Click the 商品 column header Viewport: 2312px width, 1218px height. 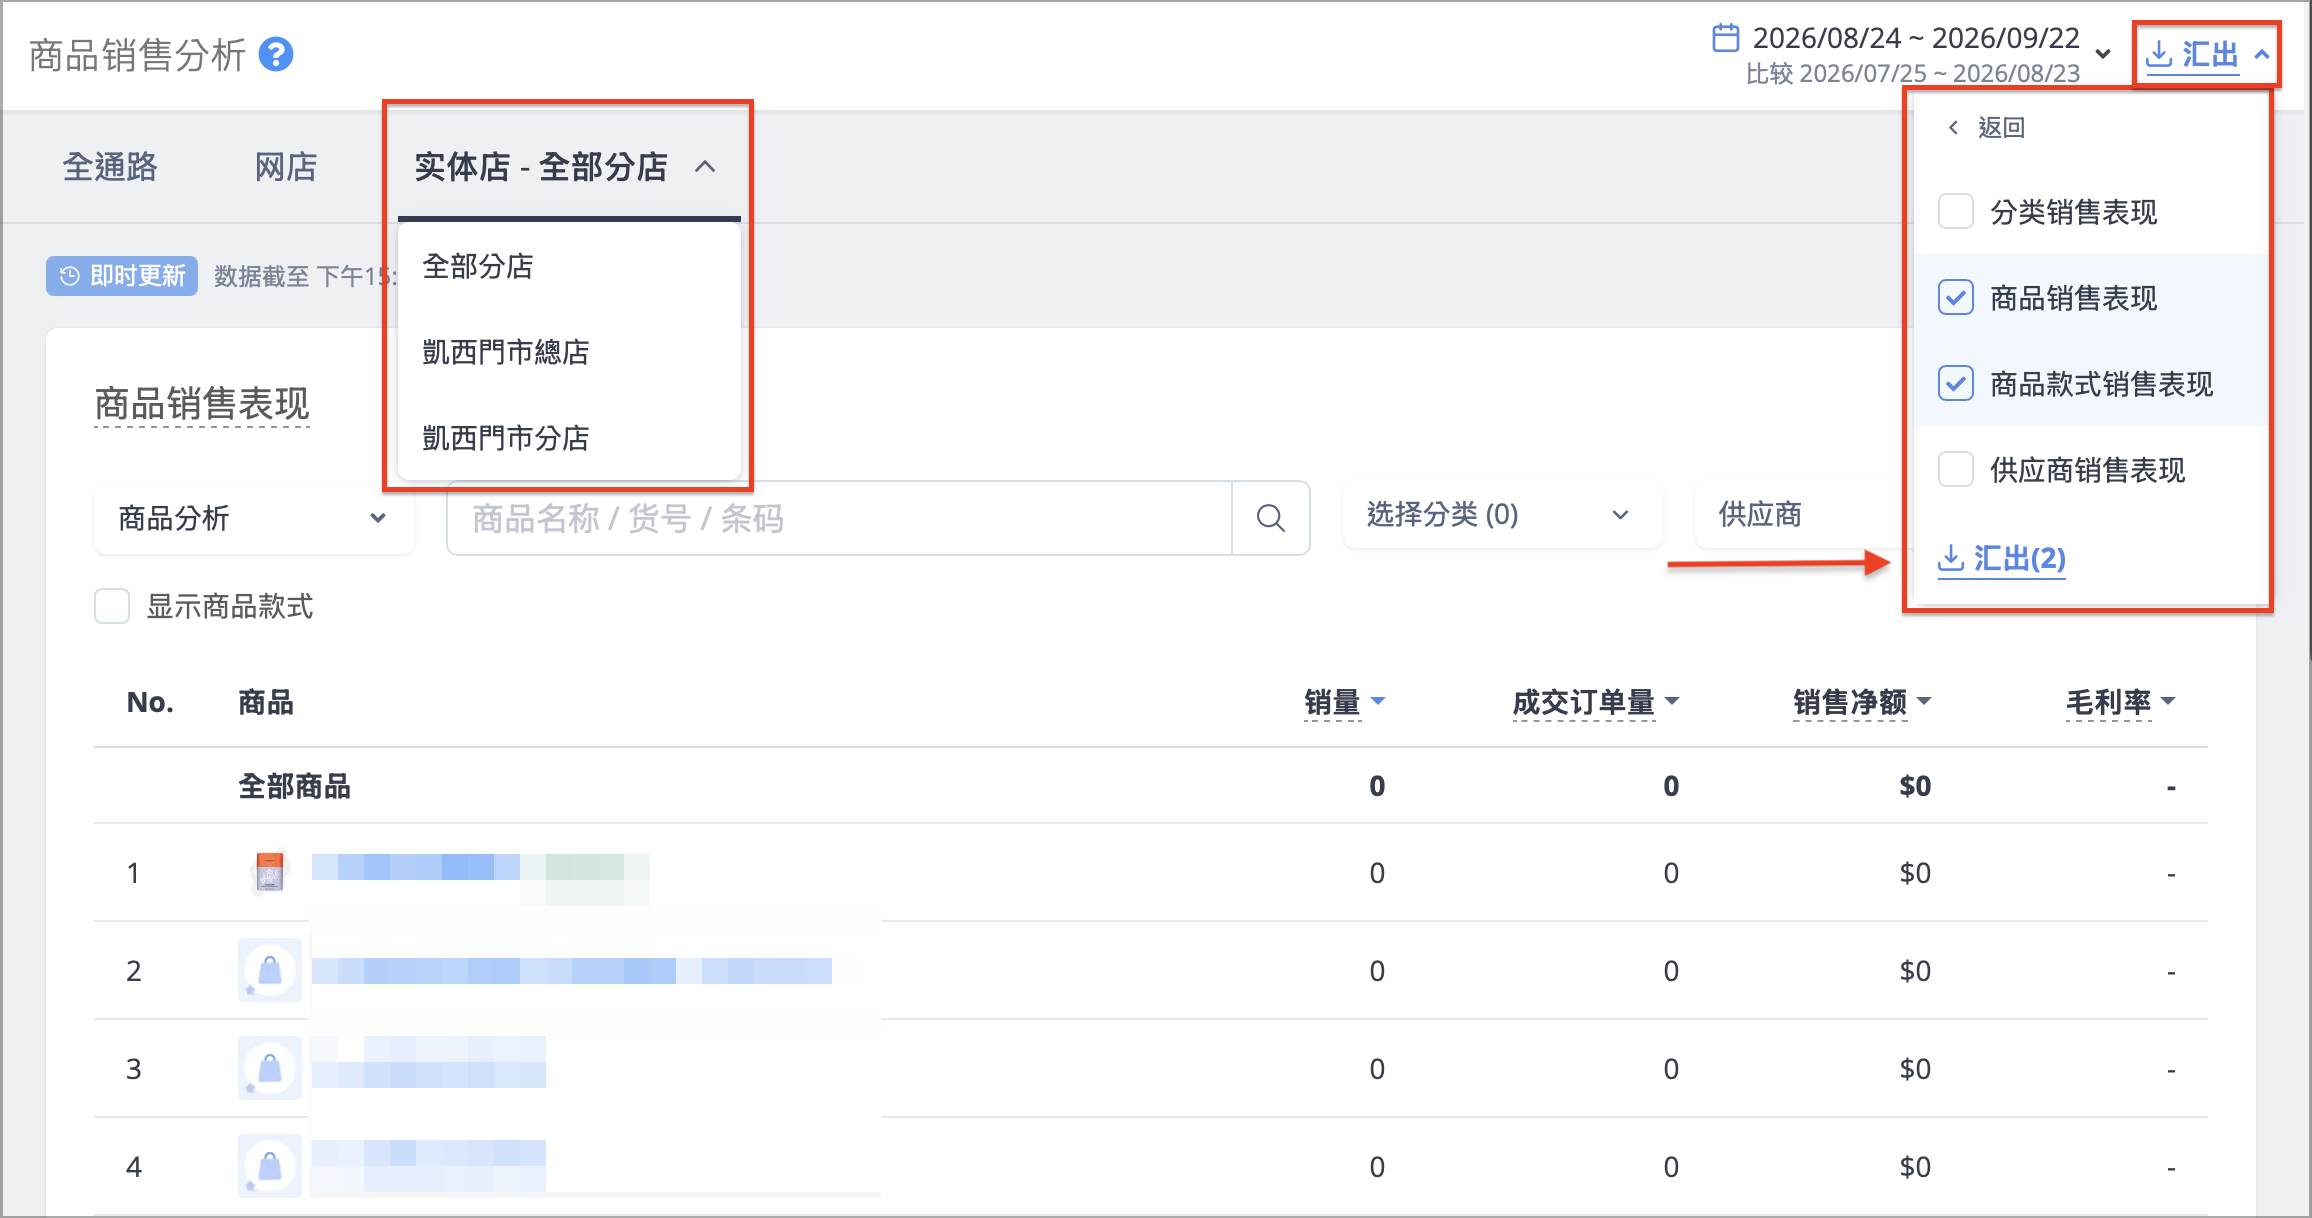pos(266,702)
